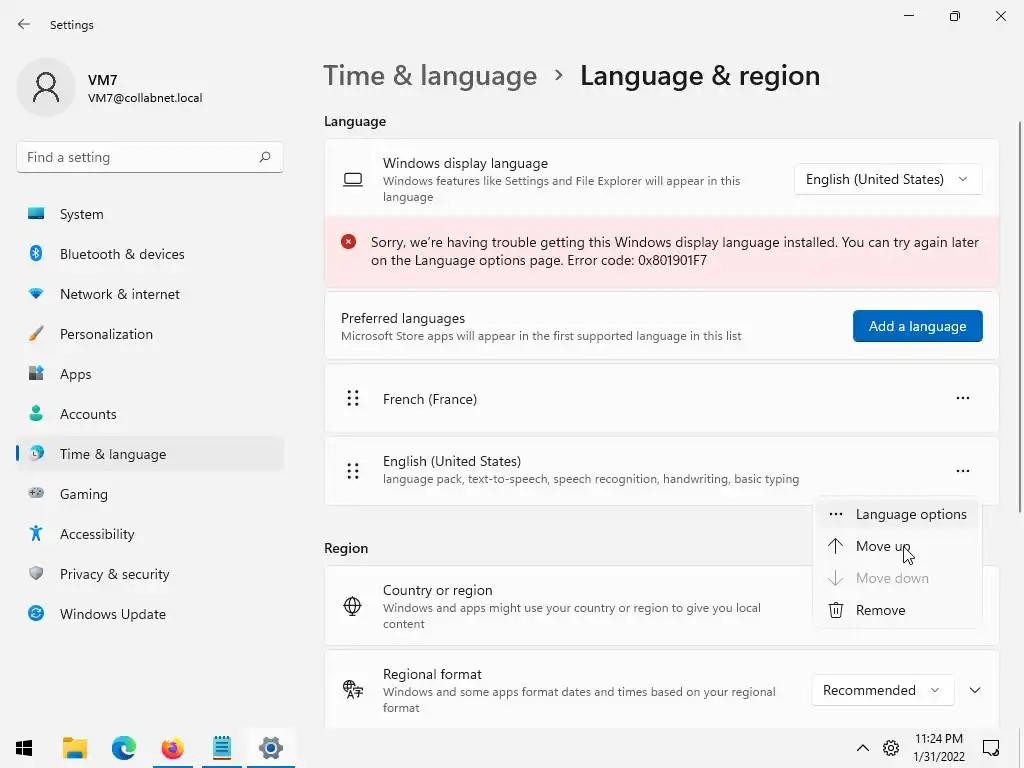The width and height of the screenshot is (1024, 768).
Task: Open the notification center icon
Action: 991,748
